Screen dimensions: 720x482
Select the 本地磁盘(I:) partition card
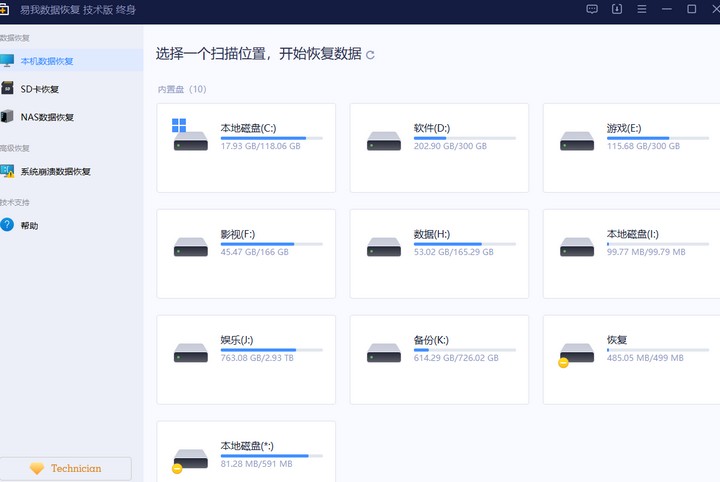tap(631, 253)
